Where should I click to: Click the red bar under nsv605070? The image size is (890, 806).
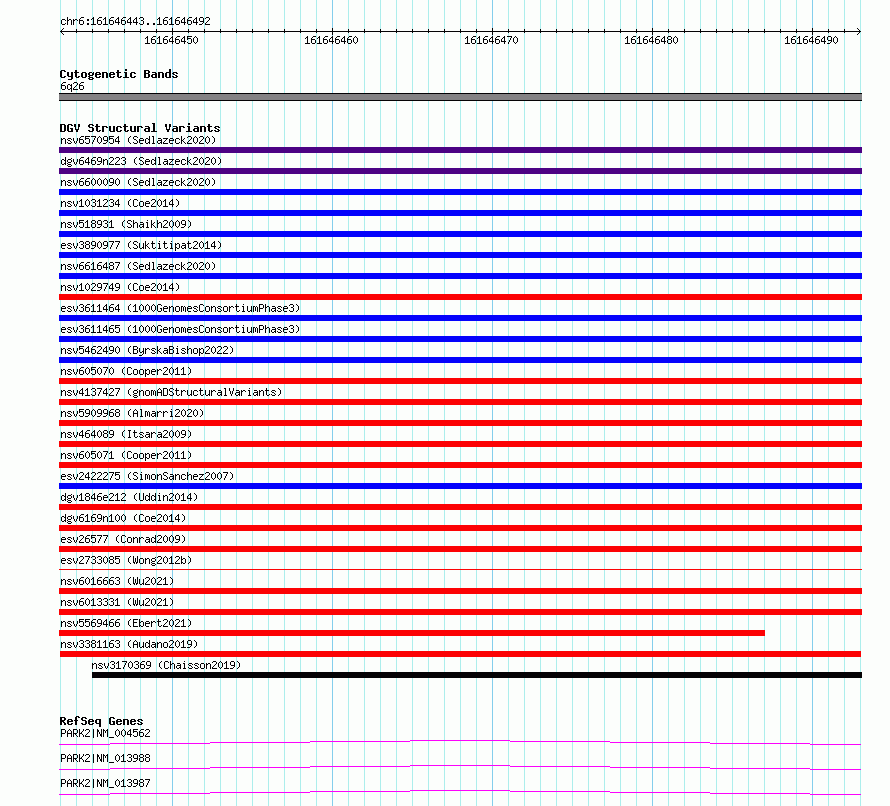coord(460,381)
